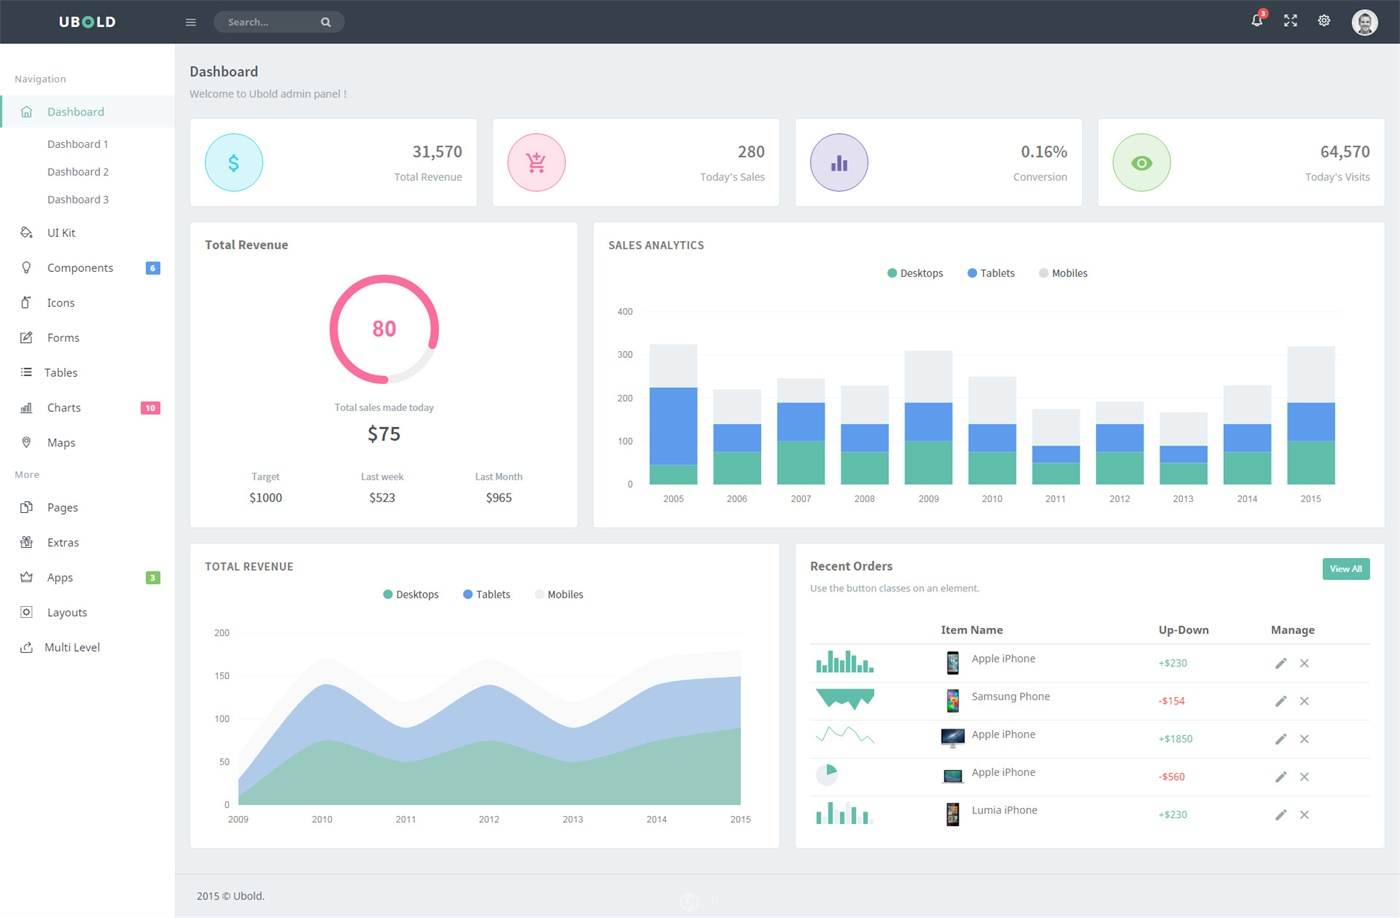
Task: Delete the Lumia iPhone order row
Action: (x=1304, y=815)
